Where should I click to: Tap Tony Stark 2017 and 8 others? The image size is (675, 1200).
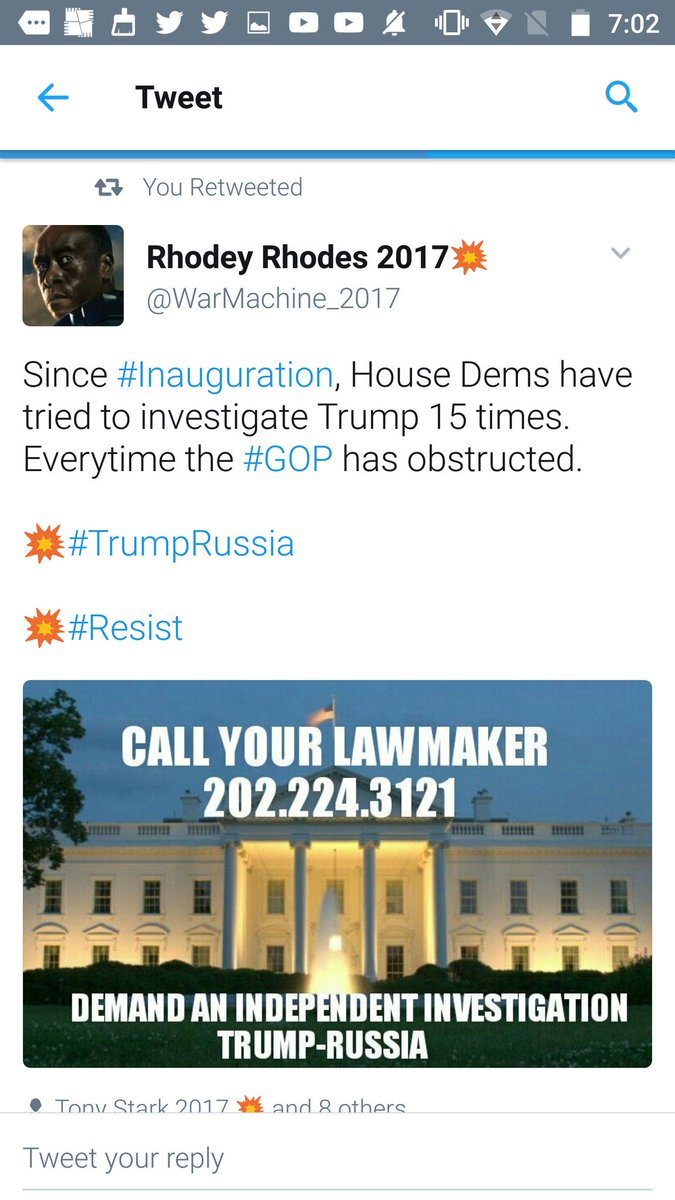pyautogui.click(x=230, y=1107)
